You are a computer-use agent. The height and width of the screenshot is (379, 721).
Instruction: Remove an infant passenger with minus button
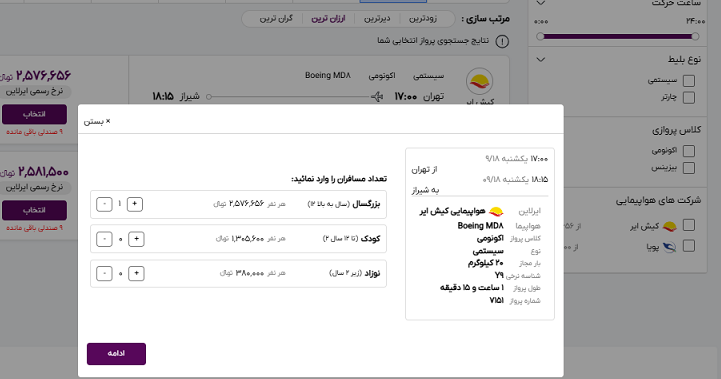pos(104,273)
